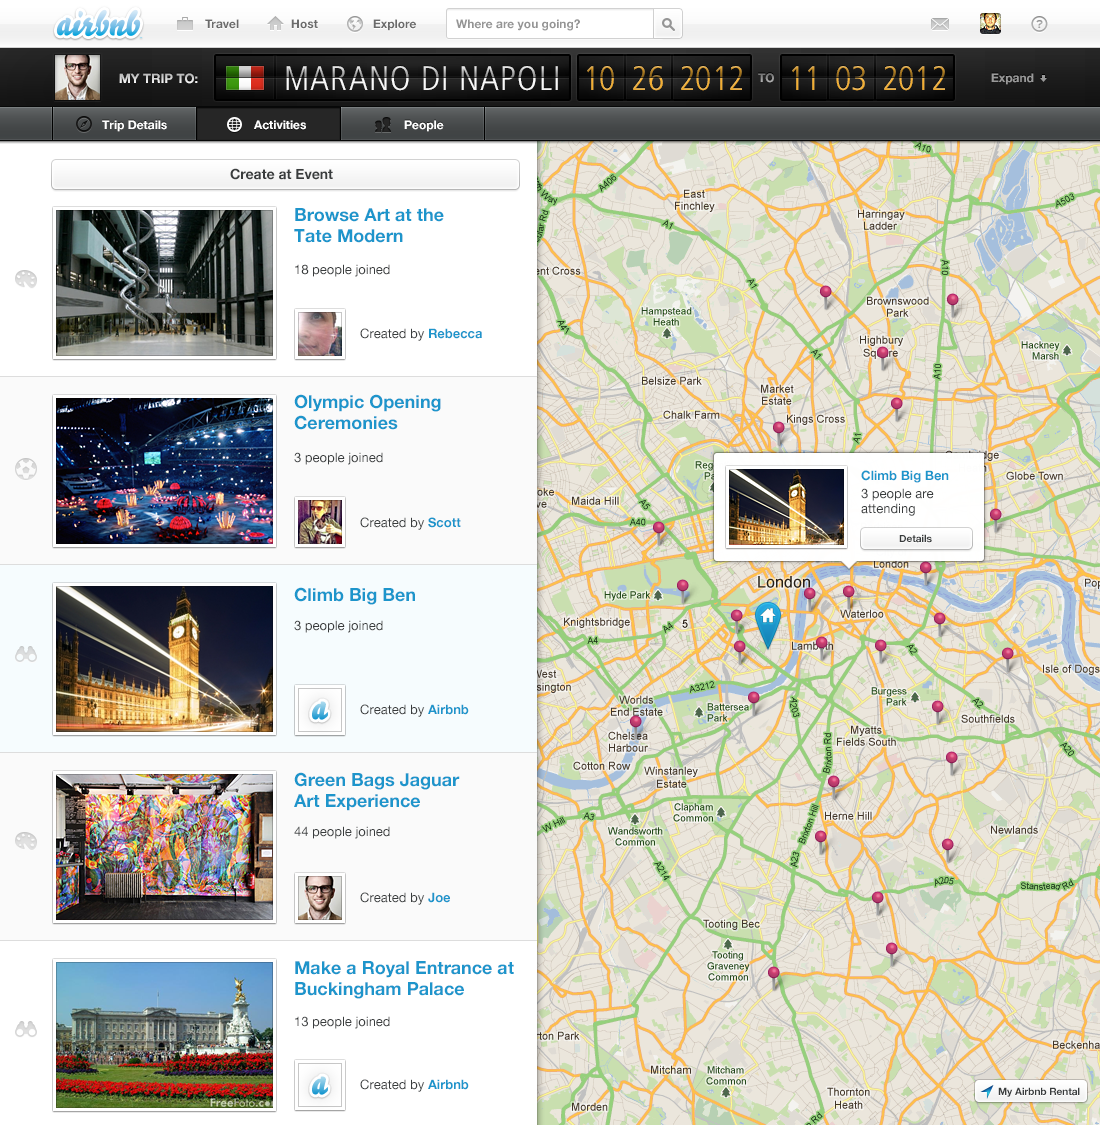Click the map pin near Brownswood Park
1100x1125 pixels.
point(952,303)
